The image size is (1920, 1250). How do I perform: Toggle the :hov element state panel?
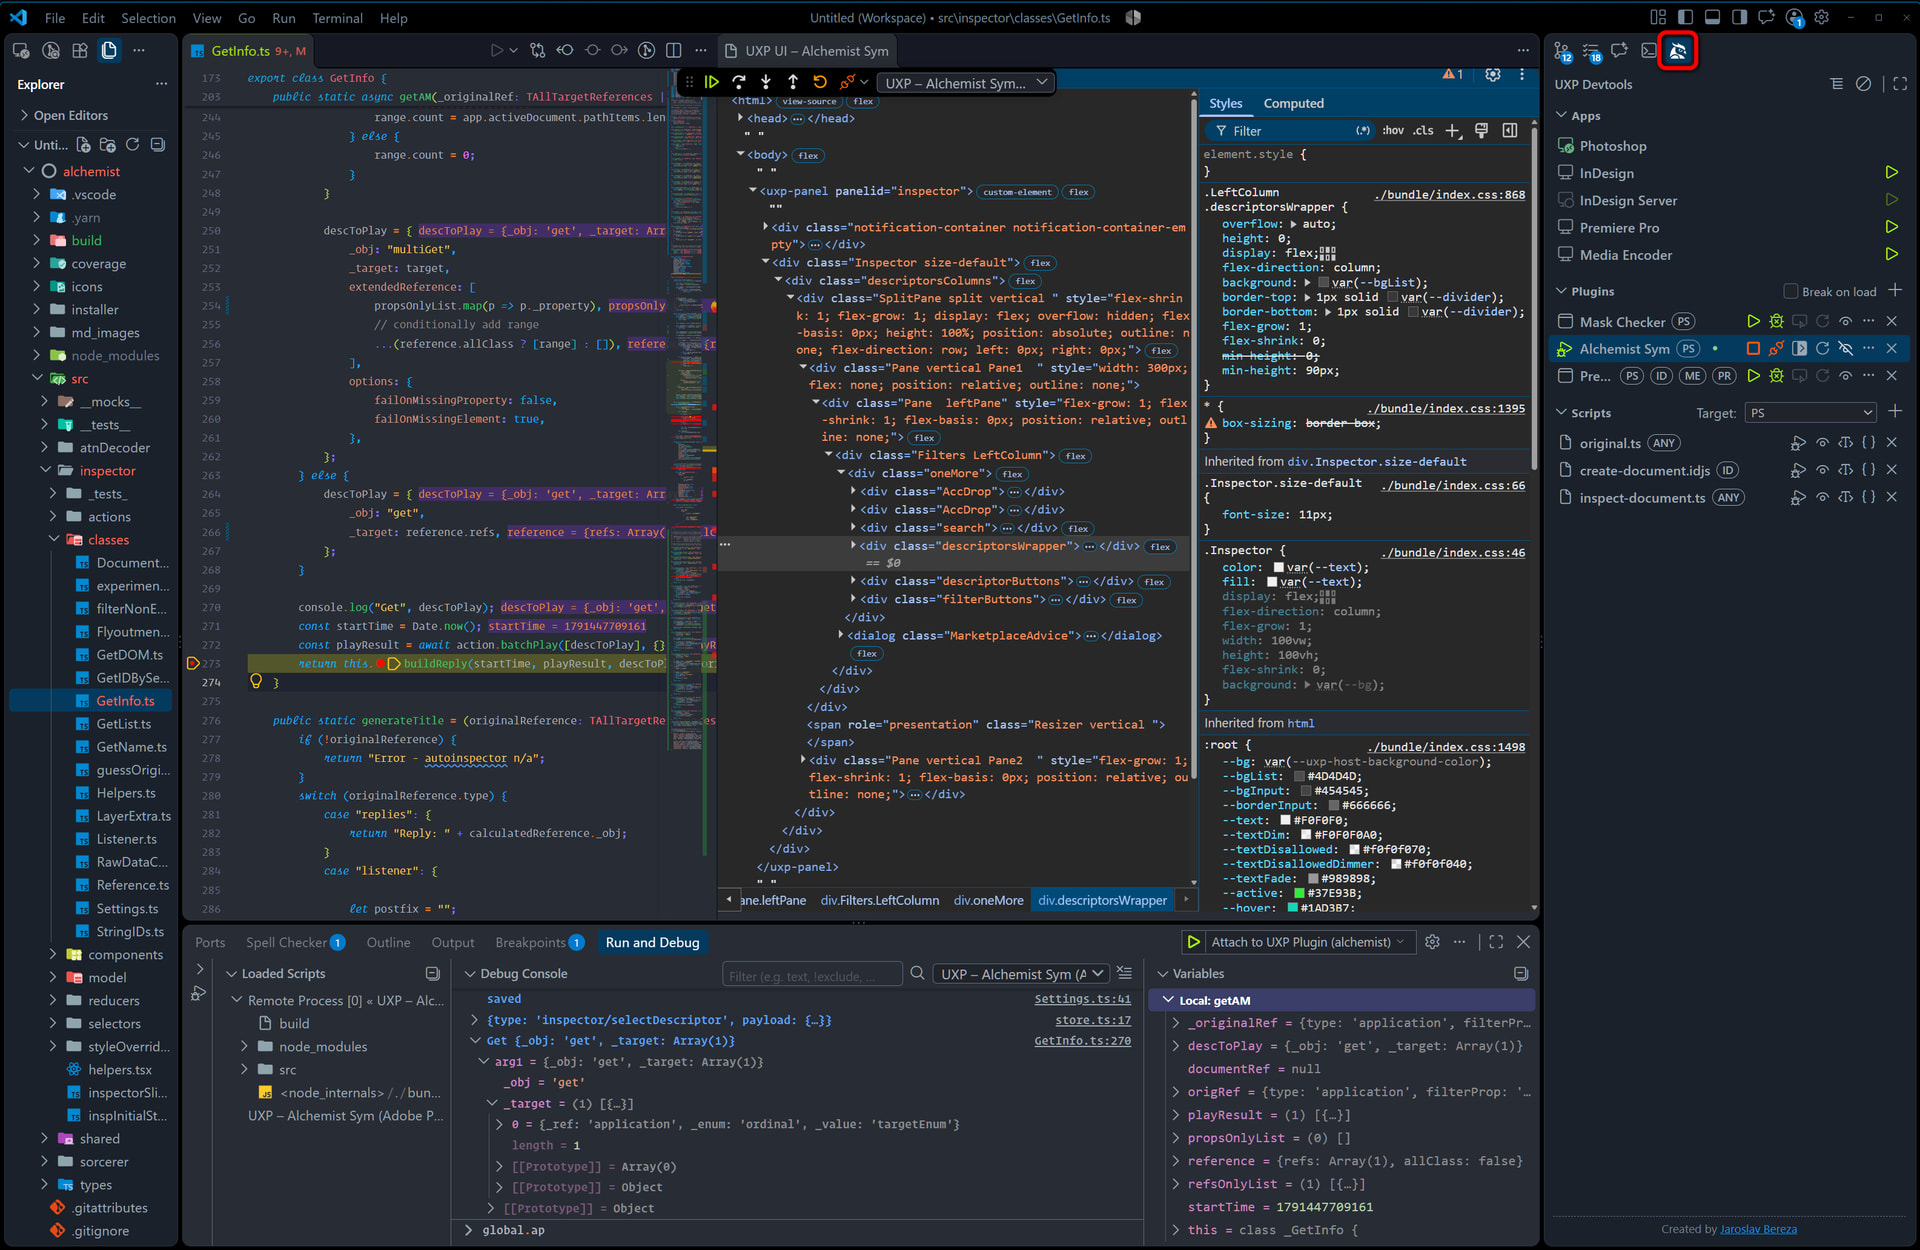tap(1392, 131)
